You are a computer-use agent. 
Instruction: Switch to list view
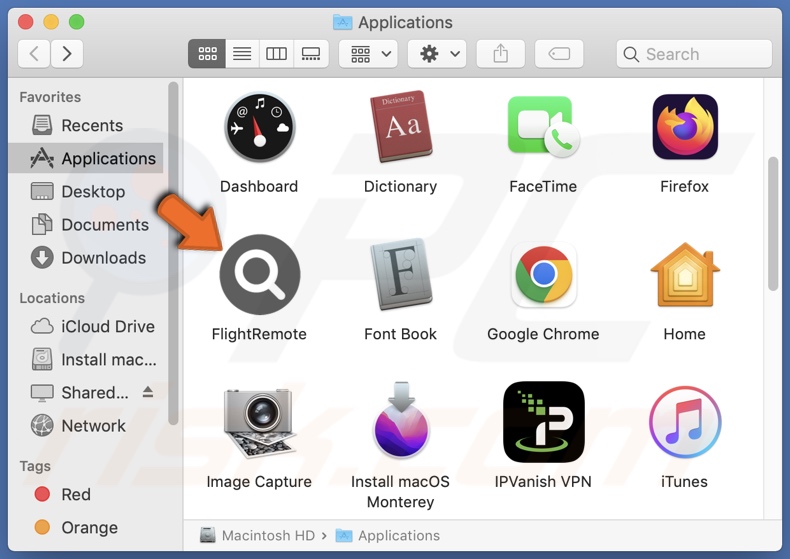pyautogui.click(x=242, y=53)
